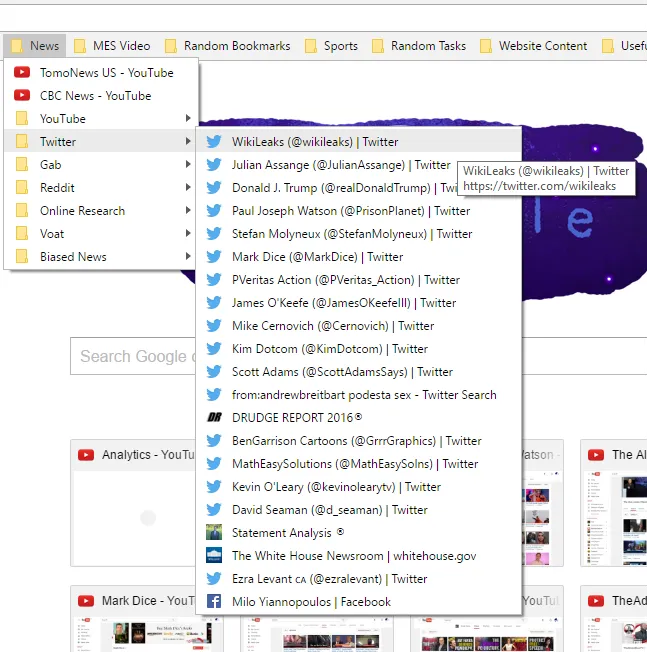The width and height of the screenshot is (648, 652).
Task: Open MathEasySolutions Twitter bookmark
Action: click(x=359, y=464)
